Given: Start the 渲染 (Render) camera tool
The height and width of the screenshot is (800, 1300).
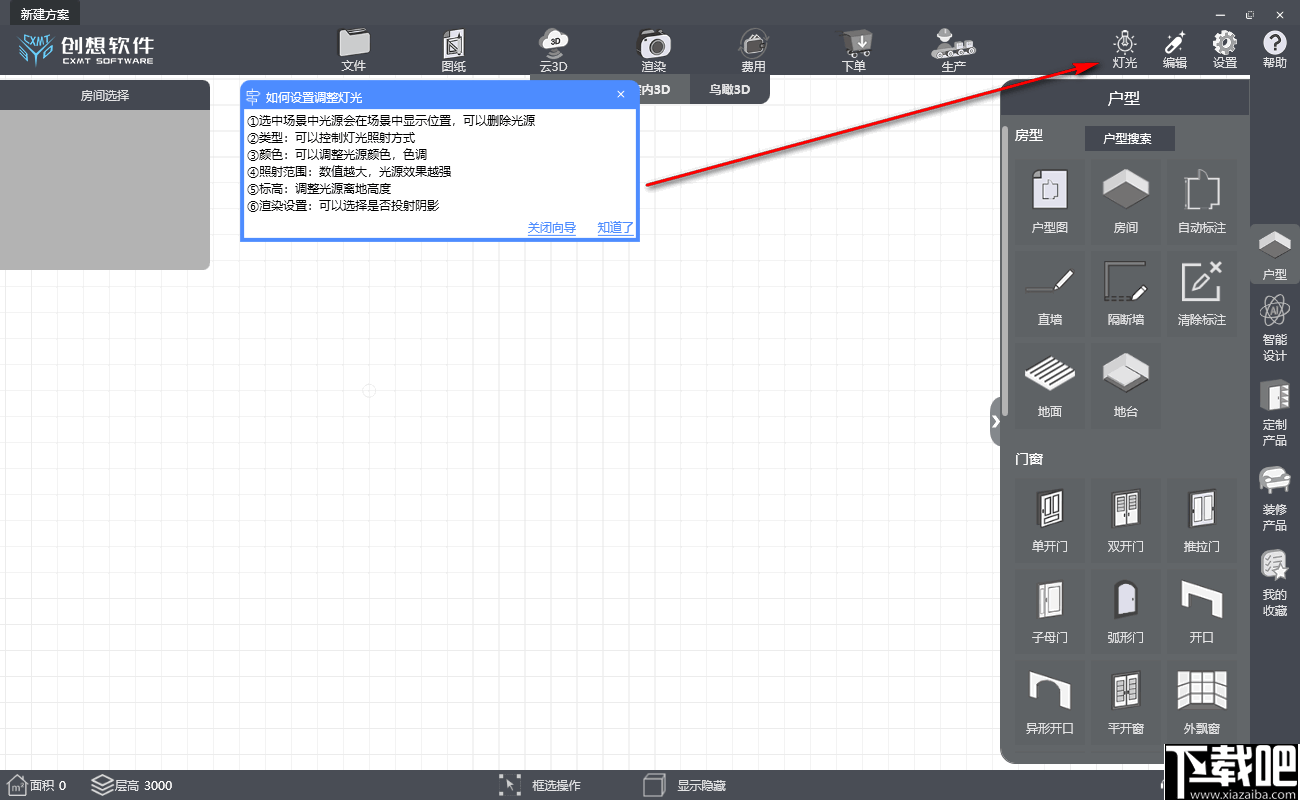Looking at the screenshot, I should (x=654, y=50).
